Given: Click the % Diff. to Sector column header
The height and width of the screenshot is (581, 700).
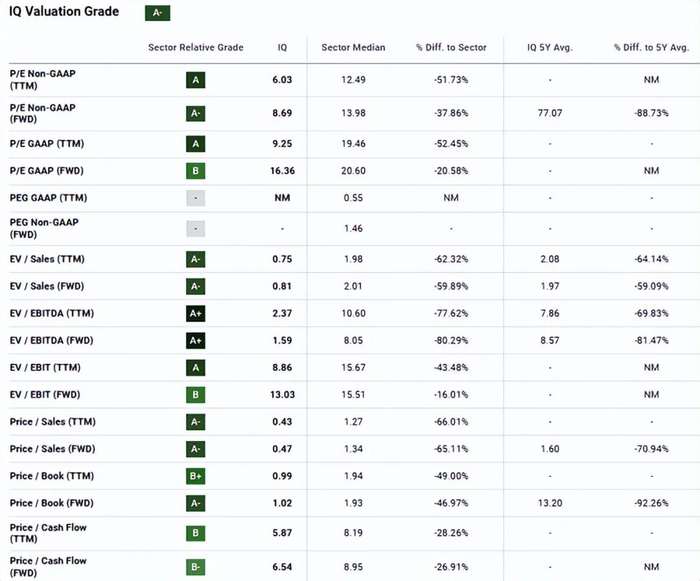Looking at the screenshot, I should [x=450, y=48].
